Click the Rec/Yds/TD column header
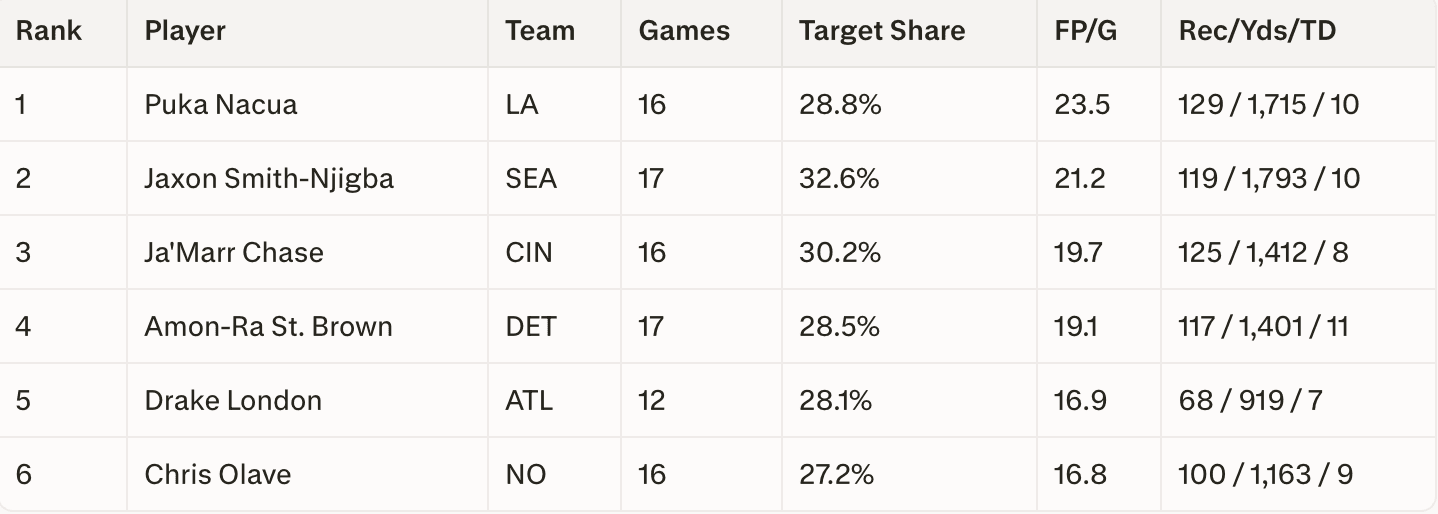The height and width of the screenshot is (514, 1438). click(1257, 31)
